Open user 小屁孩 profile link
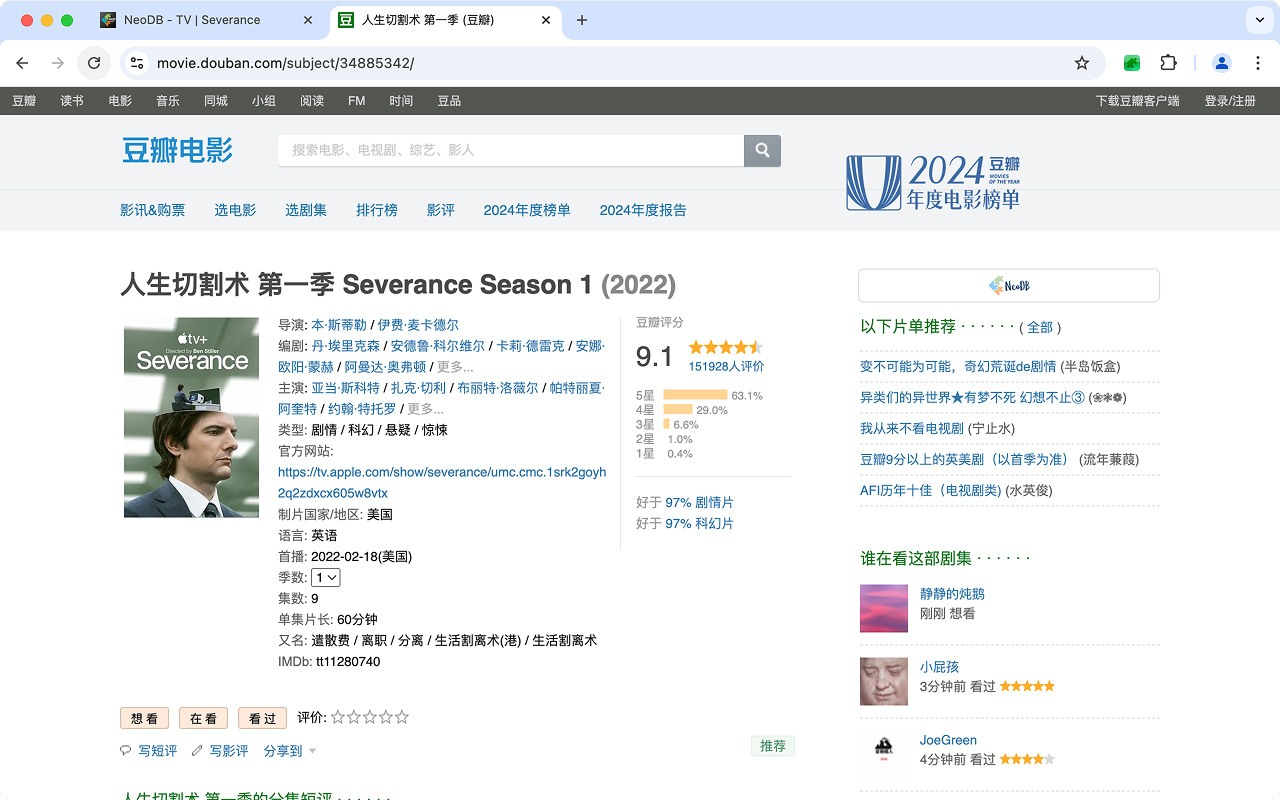Screen dimensions: 1280x800 point(939,667)
